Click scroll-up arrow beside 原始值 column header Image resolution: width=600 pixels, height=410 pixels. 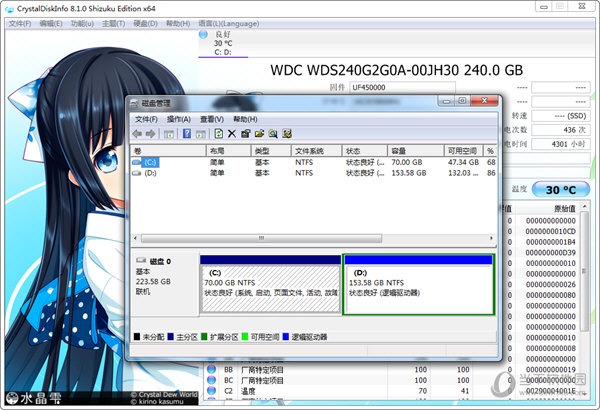click(584, 206)
